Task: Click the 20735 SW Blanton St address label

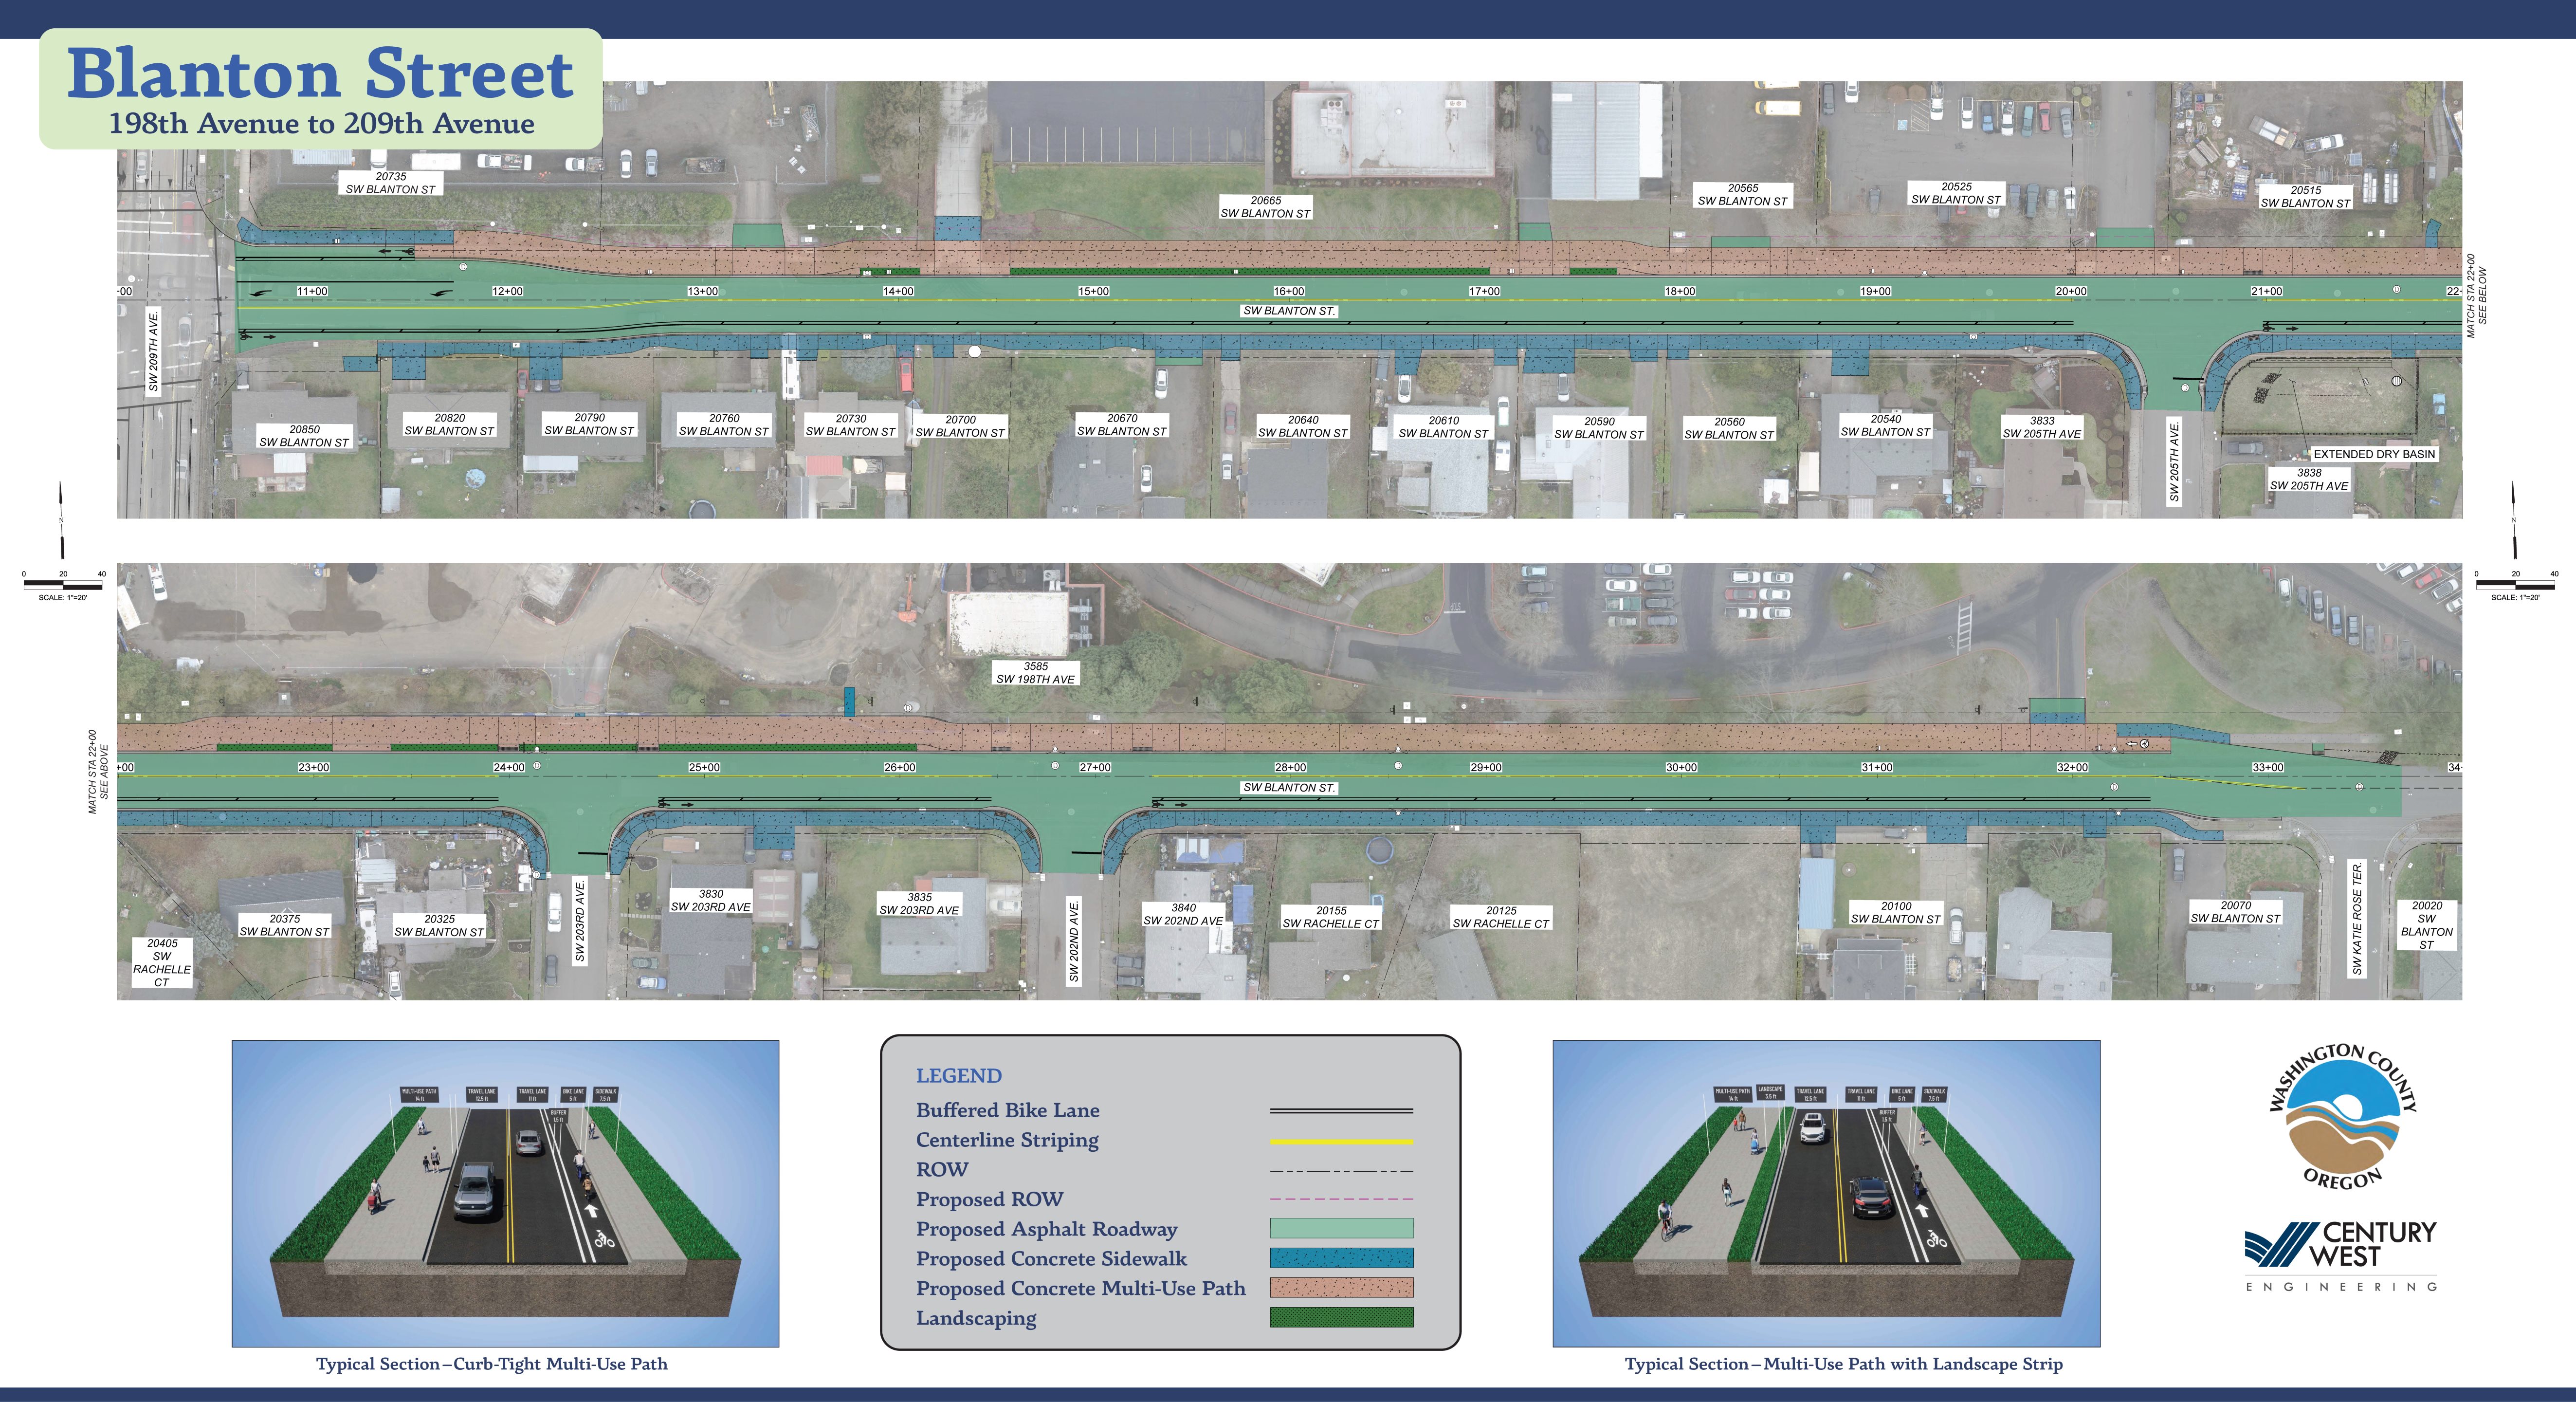Action: click(x=390, y=183)
